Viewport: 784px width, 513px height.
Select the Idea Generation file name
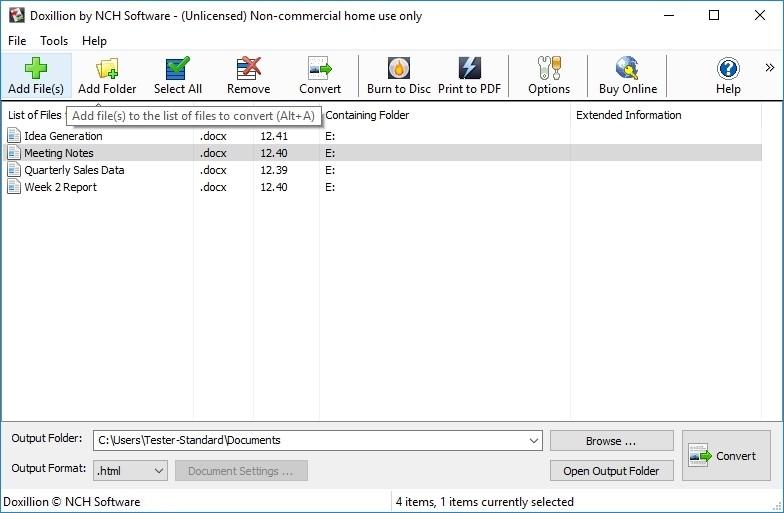tap(64, 136)
